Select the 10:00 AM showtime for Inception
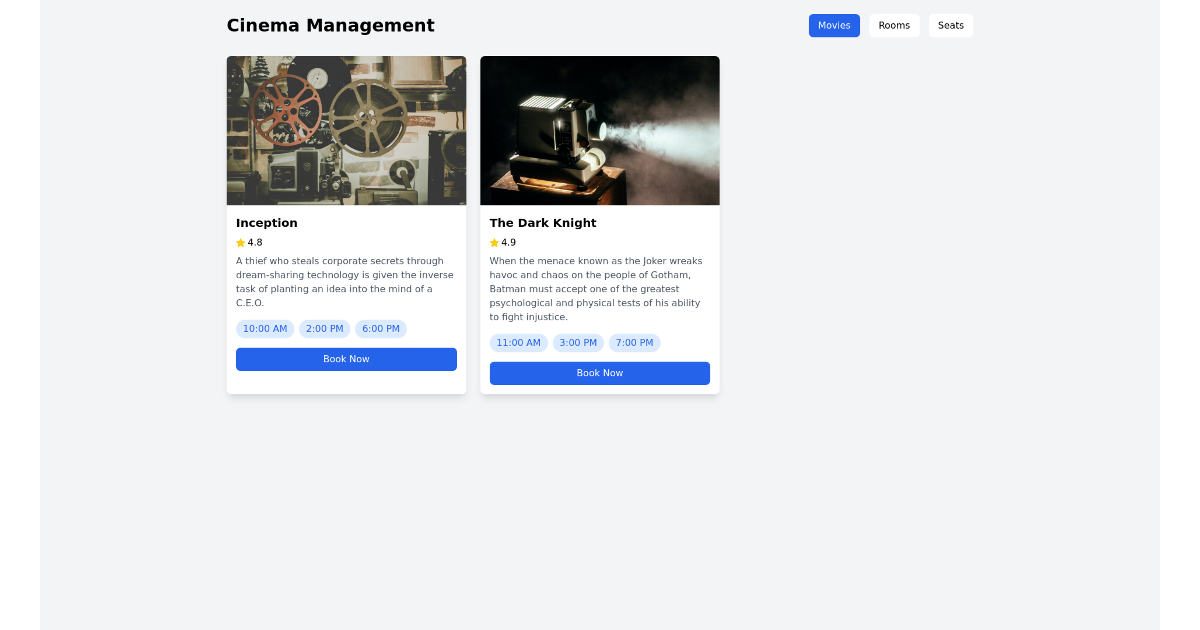Screen dimensions: 1200x630 click(265, 328)
